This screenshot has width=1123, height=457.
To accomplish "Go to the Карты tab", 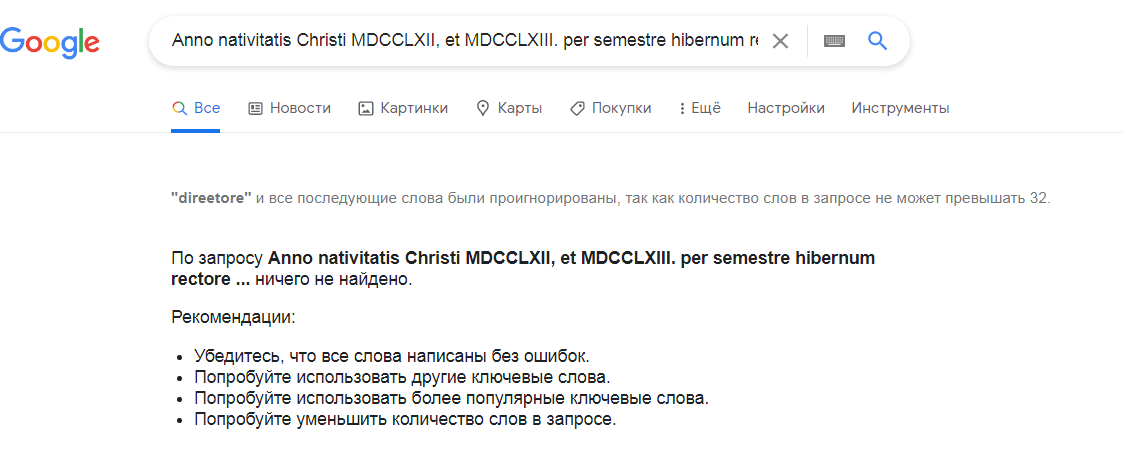I will pos(520,108).
